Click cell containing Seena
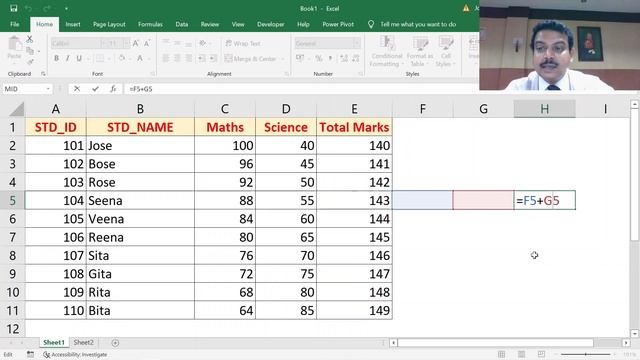Image resolution: width=640 pixels, height=360 pixels. click(140, 200)
